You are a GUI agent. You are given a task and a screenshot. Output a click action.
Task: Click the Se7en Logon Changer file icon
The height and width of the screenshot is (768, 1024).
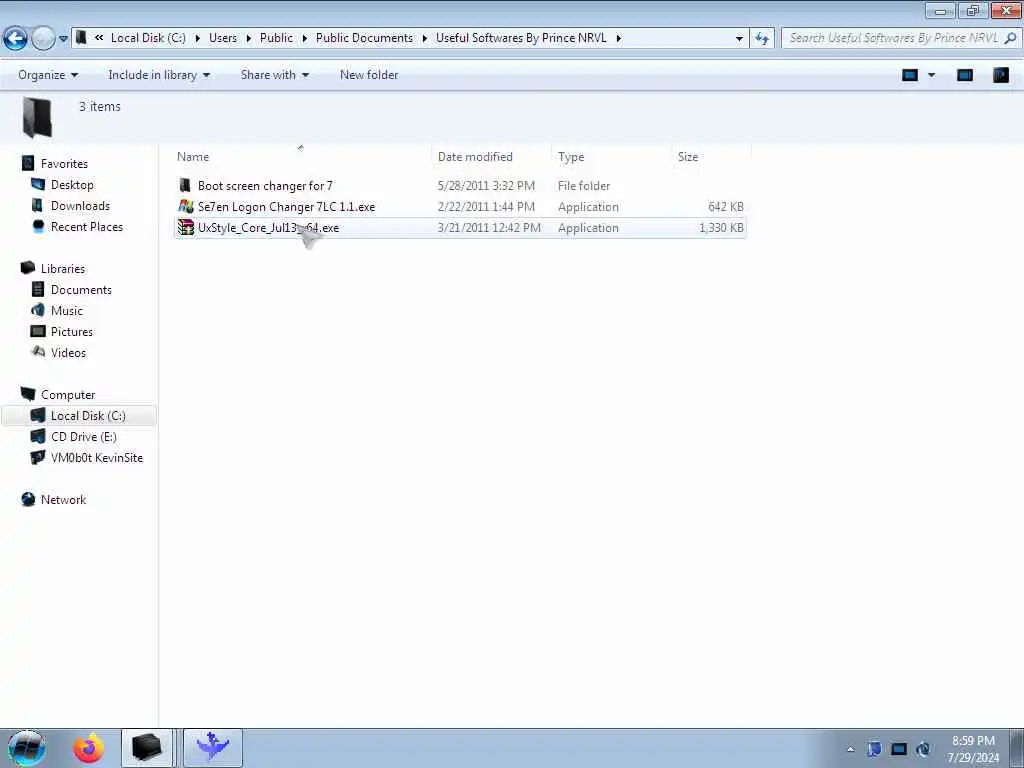tap(185, 207)
